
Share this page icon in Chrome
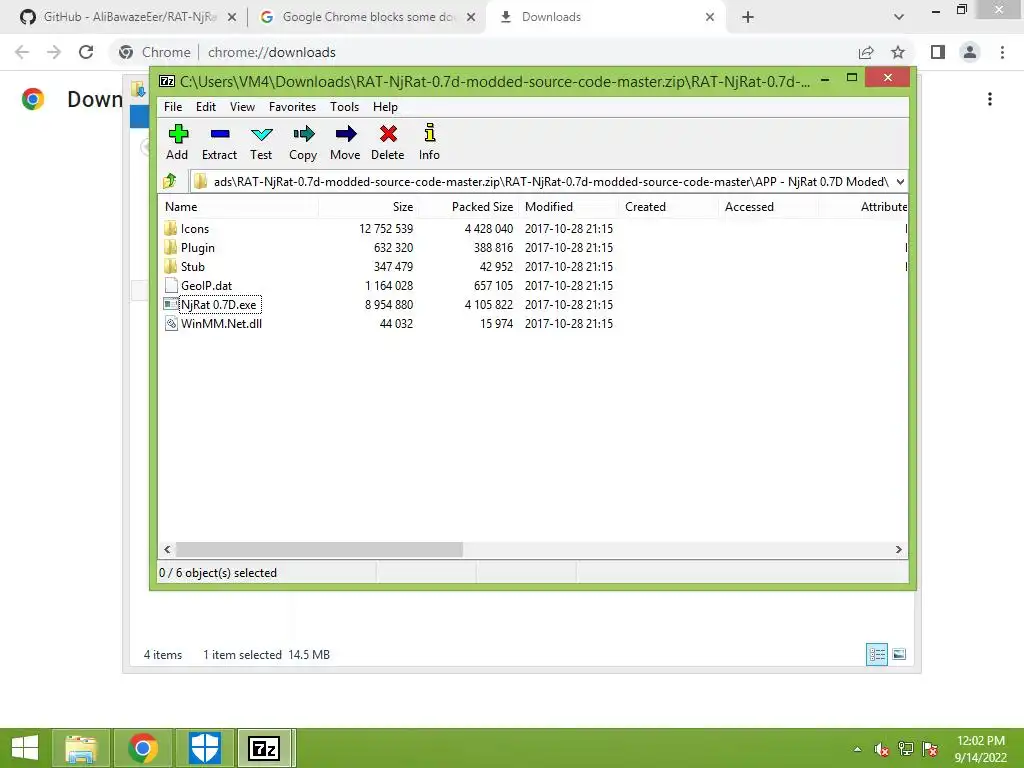click(x=866, y=52)
